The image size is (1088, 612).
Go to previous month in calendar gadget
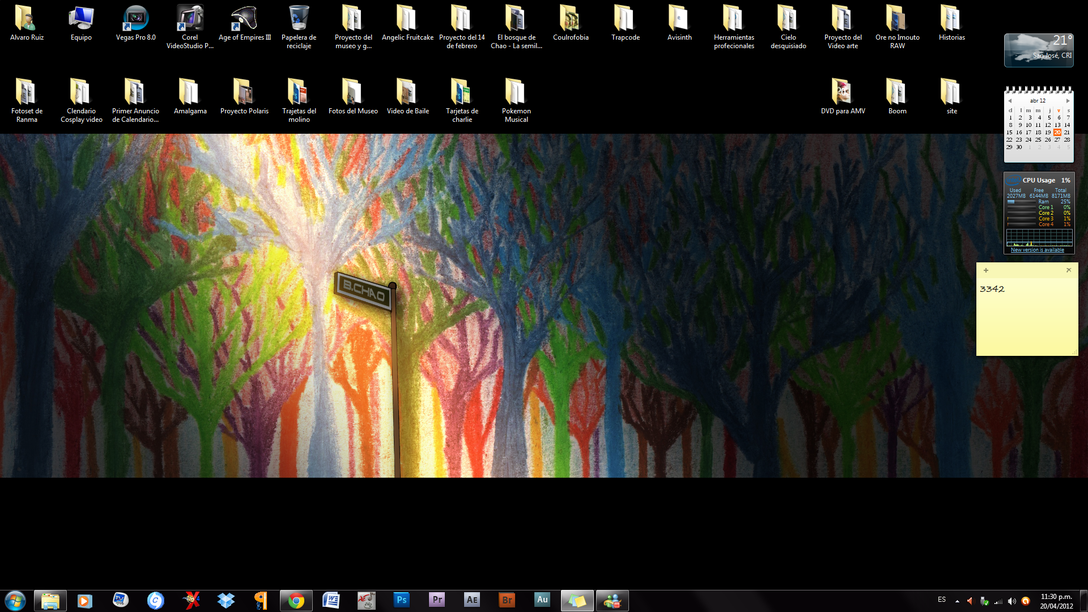pos(1010,101)
